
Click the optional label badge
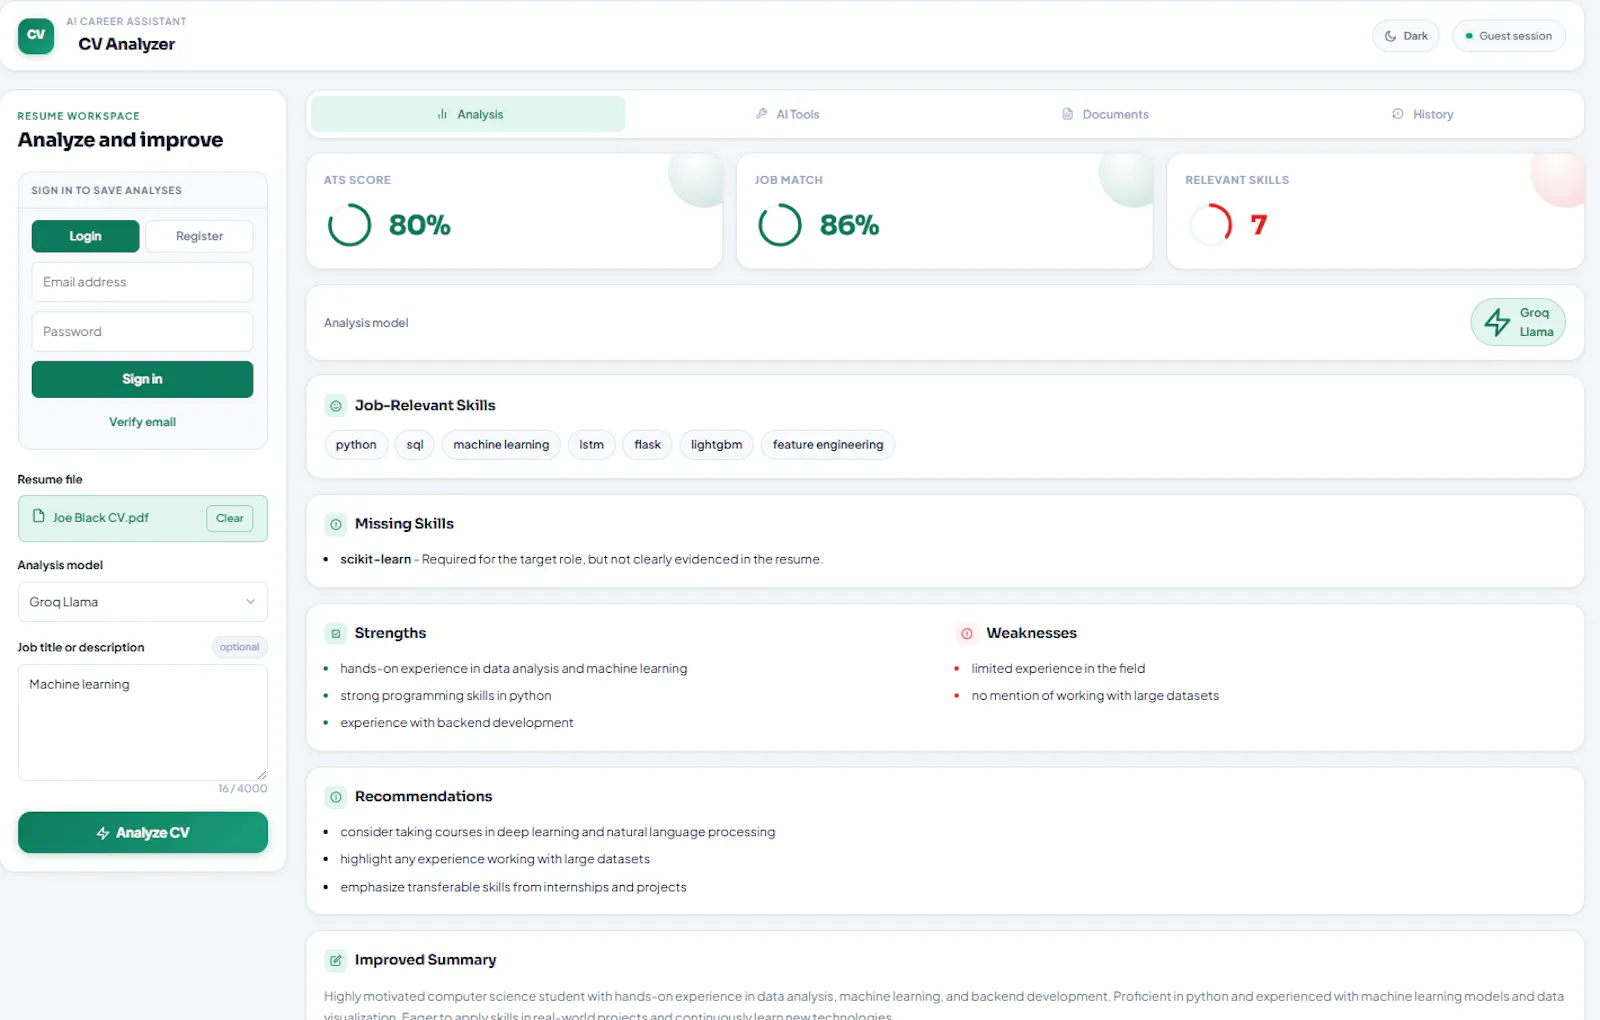pos(239,647)
